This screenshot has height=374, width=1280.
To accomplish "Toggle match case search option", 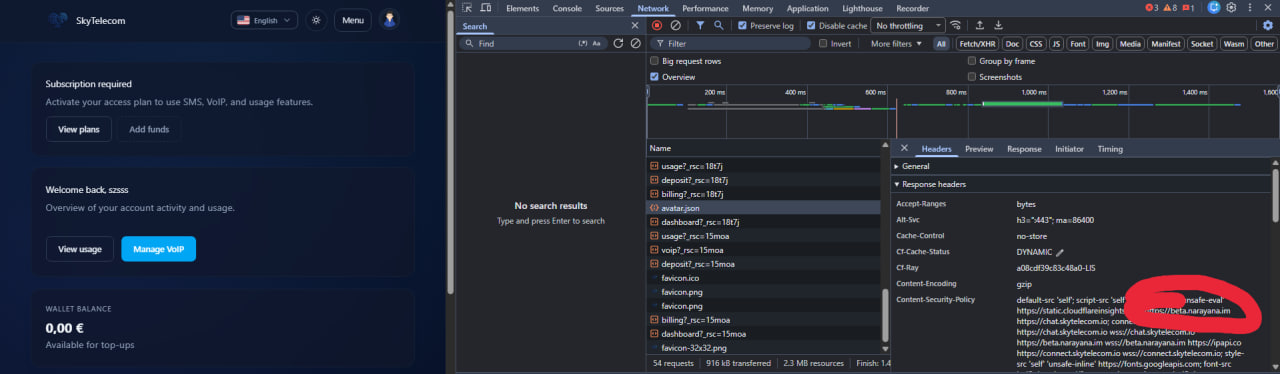I will 597,43.
